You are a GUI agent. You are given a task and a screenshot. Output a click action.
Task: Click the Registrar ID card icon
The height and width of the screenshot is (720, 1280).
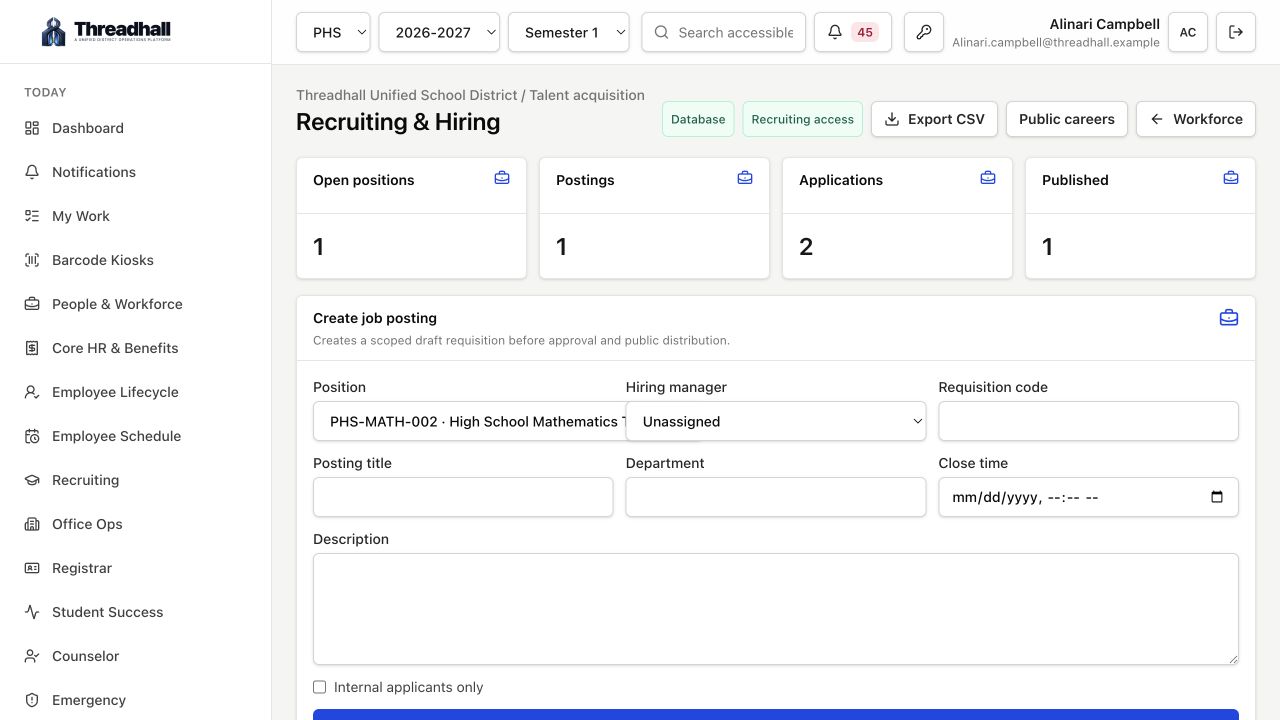click(x=32, y=568)
